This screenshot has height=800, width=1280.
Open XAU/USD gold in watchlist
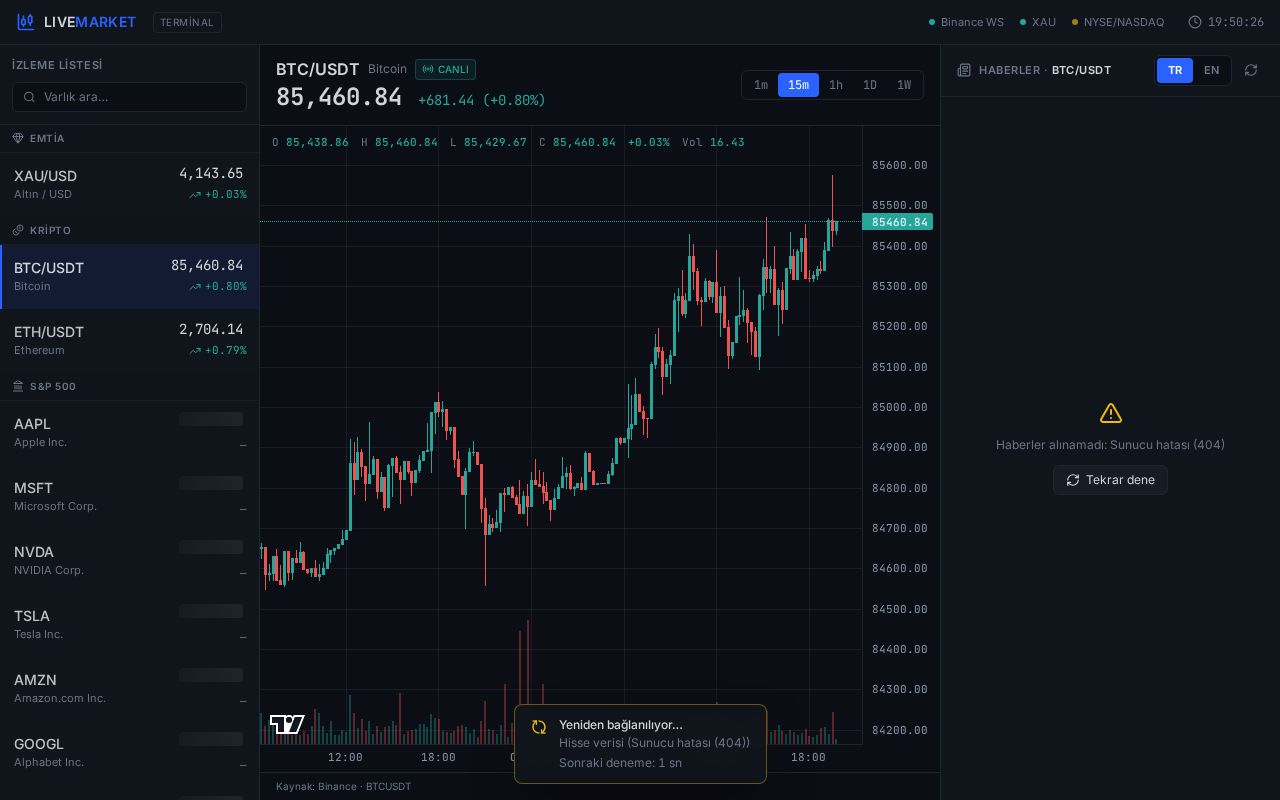[x=130, y=185]
